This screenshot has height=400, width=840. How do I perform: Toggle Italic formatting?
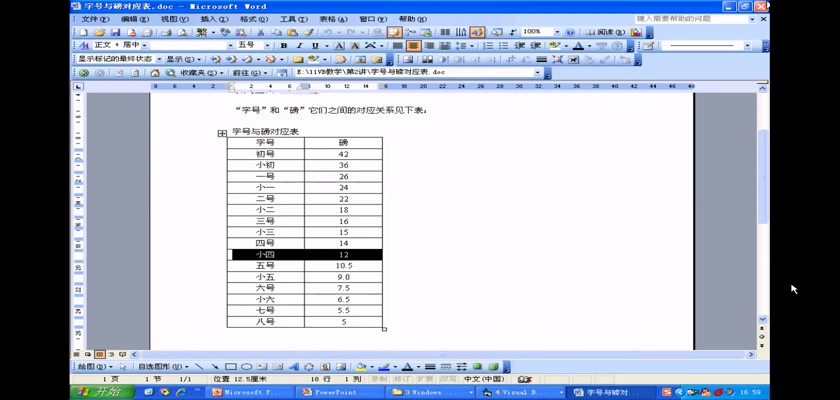coord(299,46)
